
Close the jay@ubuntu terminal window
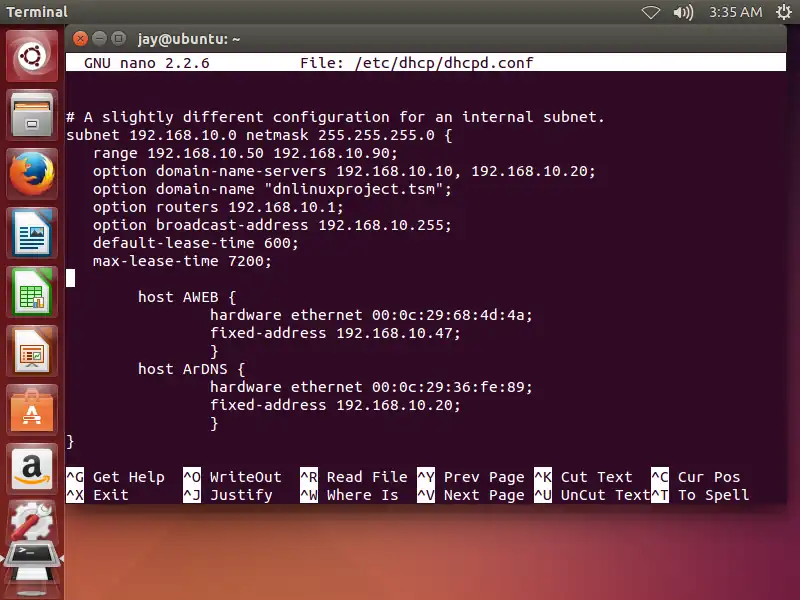click(81, 39)
